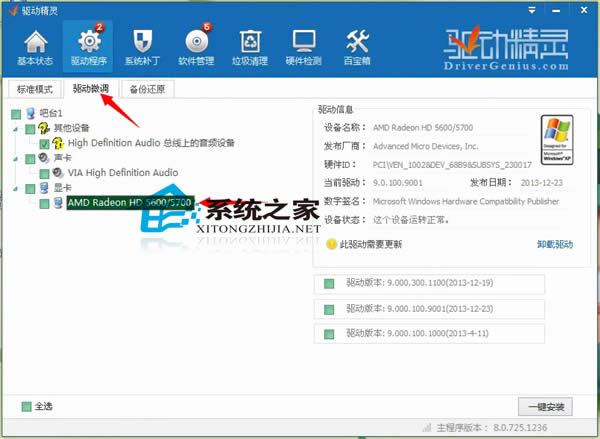The width and height of the screenshot is (600, 439).
Task: Open the 驱动程序 gear icon
Action: pyautogui.click(x=87, y=47)
